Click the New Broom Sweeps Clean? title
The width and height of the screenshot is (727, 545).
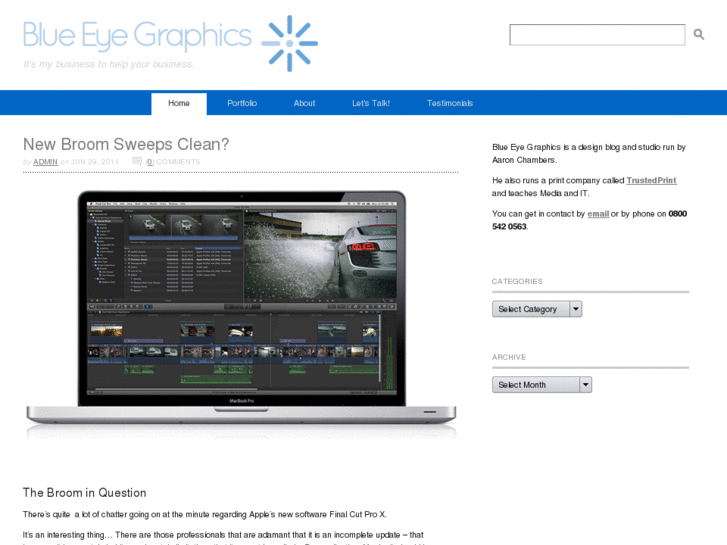point(126,144)
